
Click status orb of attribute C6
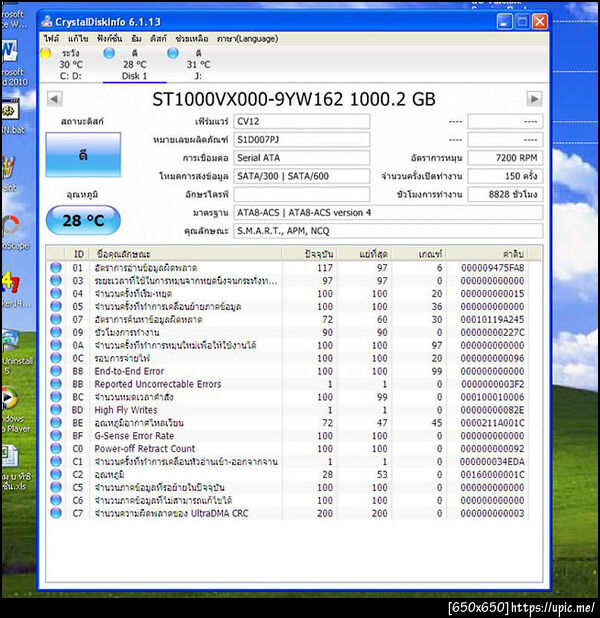[56, 500]
